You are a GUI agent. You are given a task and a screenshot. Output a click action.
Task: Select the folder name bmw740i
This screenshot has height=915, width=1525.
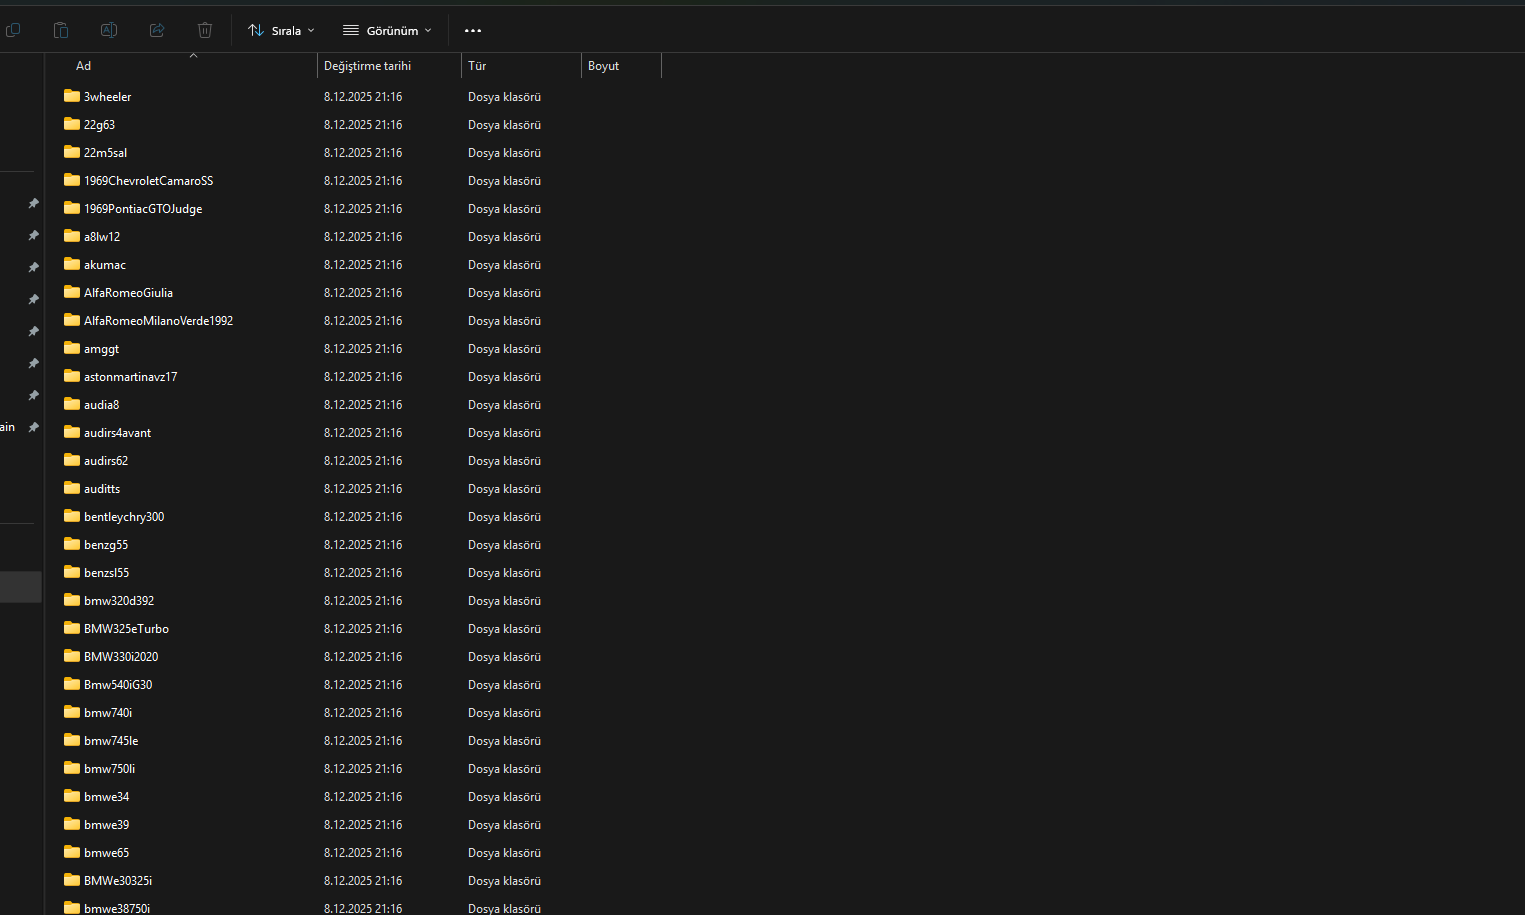point(108,713)
